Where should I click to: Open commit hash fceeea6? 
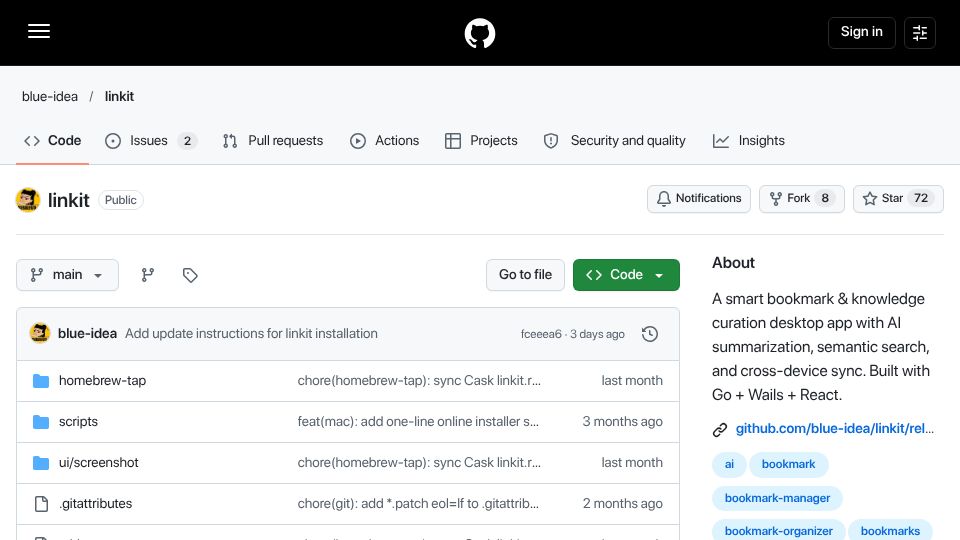[x=541, y=334]
